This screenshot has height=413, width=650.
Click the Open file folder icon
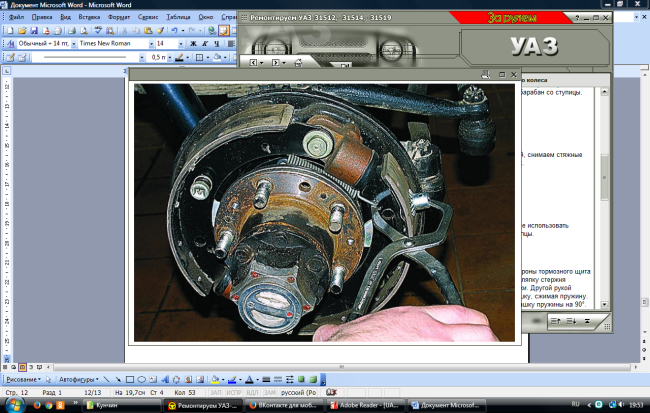pos(22,30)
